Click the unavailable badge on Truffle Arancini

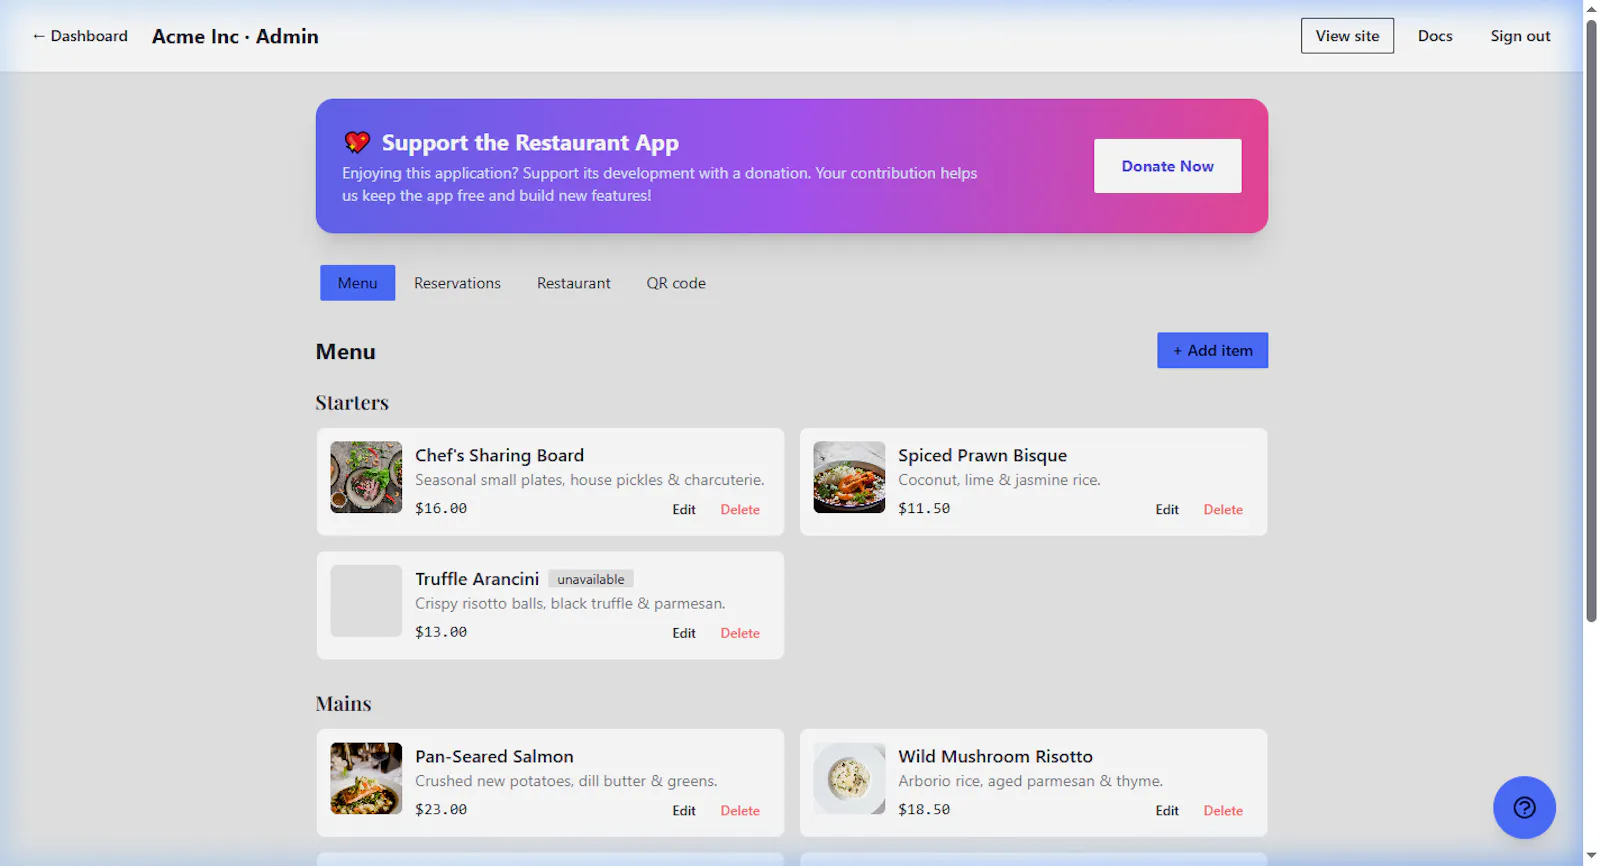(x=591, y=579)
